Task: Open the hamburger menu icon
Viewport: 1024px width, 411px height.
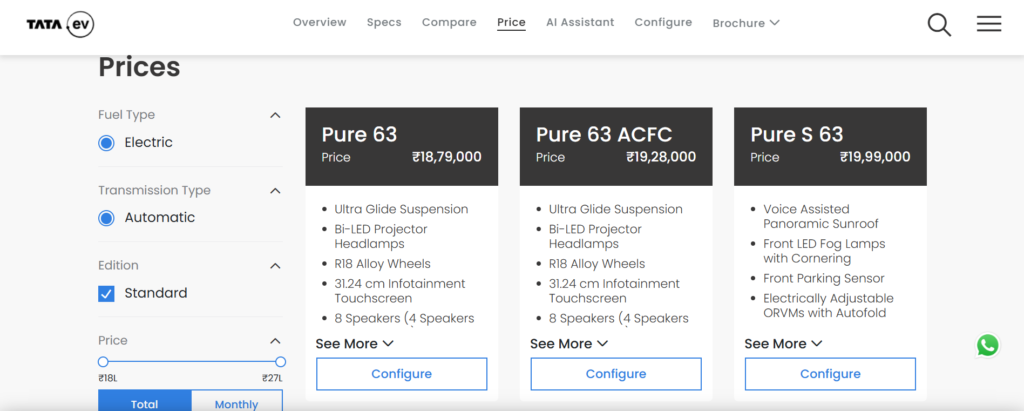Action: point(989,24)
